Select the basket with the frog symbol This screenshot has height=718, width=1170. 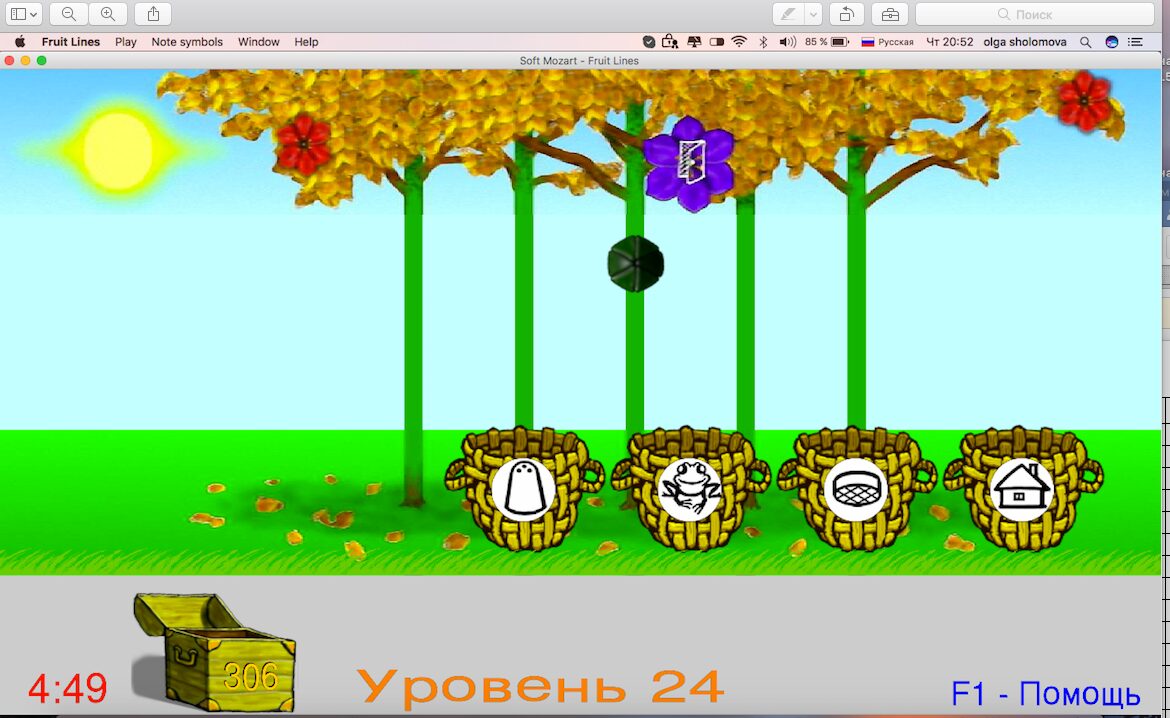coord(690,489)
